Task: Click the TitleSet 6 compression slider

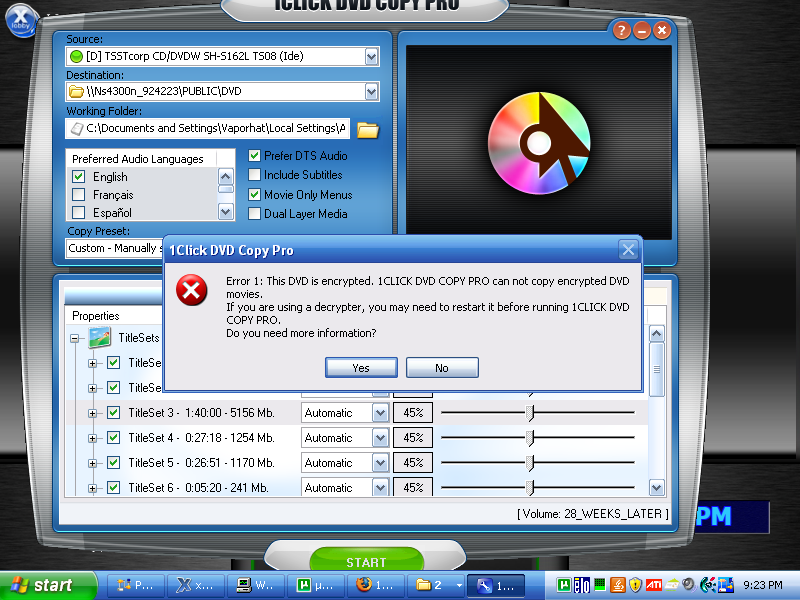Action: click(x=537, y=488)
